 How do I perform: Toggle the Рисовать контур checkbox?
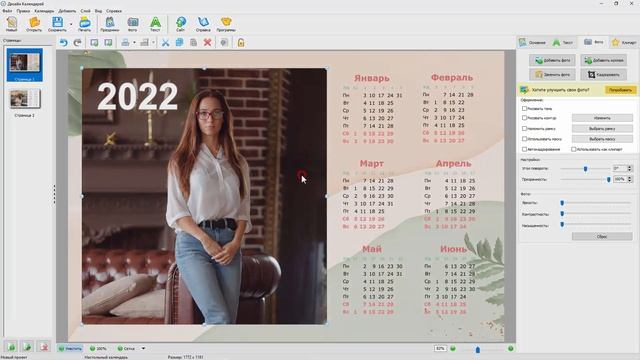(x=524, y=118)
